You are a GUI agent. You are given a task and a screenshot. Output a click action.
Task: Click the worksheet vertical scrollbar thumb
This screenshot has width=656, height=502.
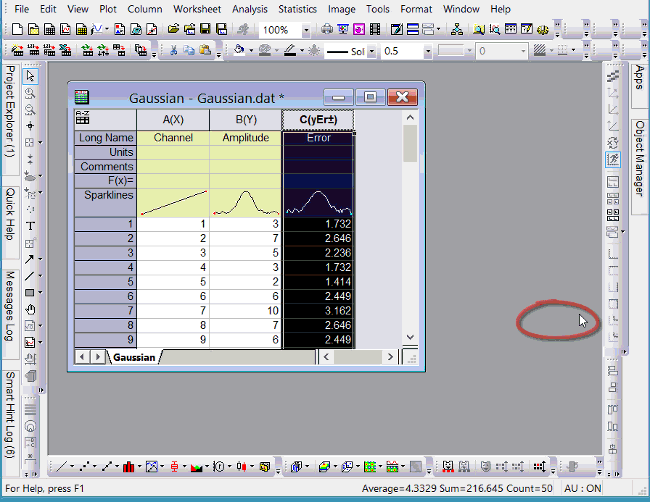pos(410,143)
